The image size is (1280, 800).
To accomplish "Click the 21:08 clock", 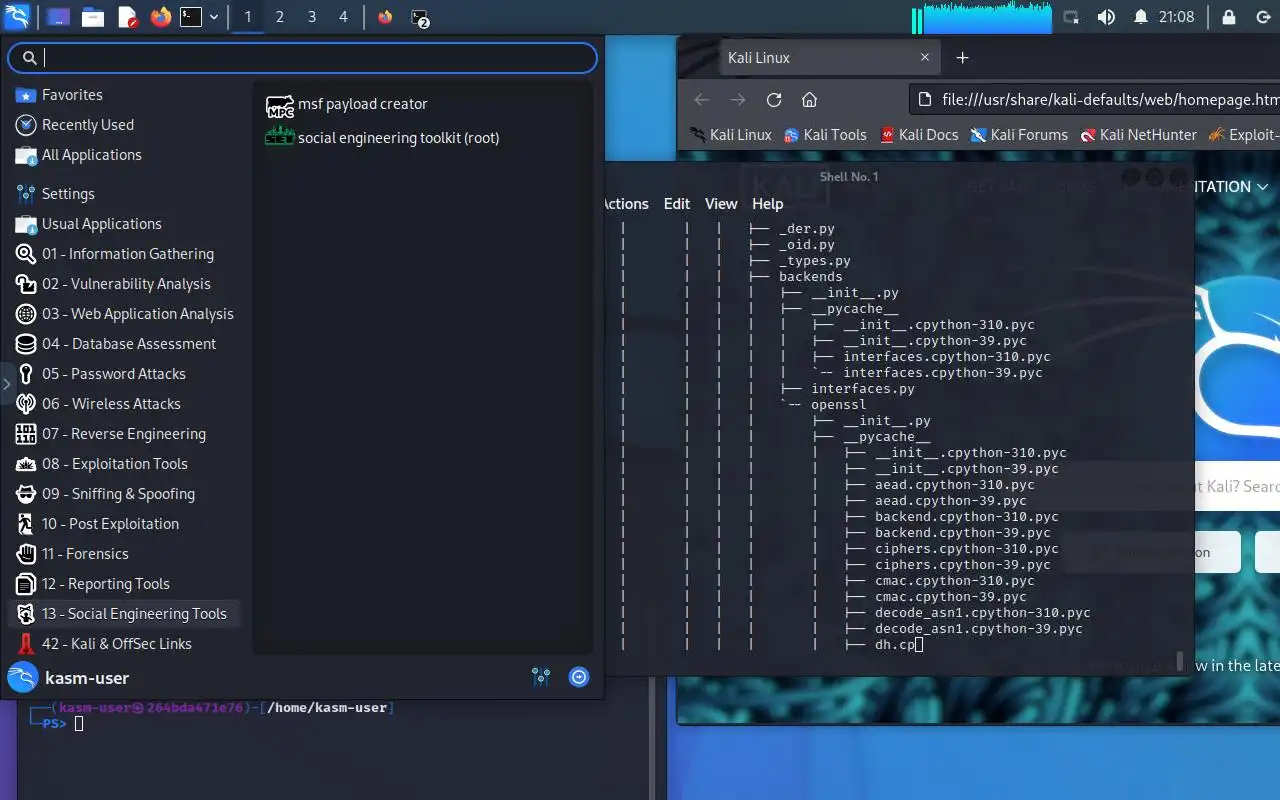I will pyautogui.click(x=1177, y=17).
